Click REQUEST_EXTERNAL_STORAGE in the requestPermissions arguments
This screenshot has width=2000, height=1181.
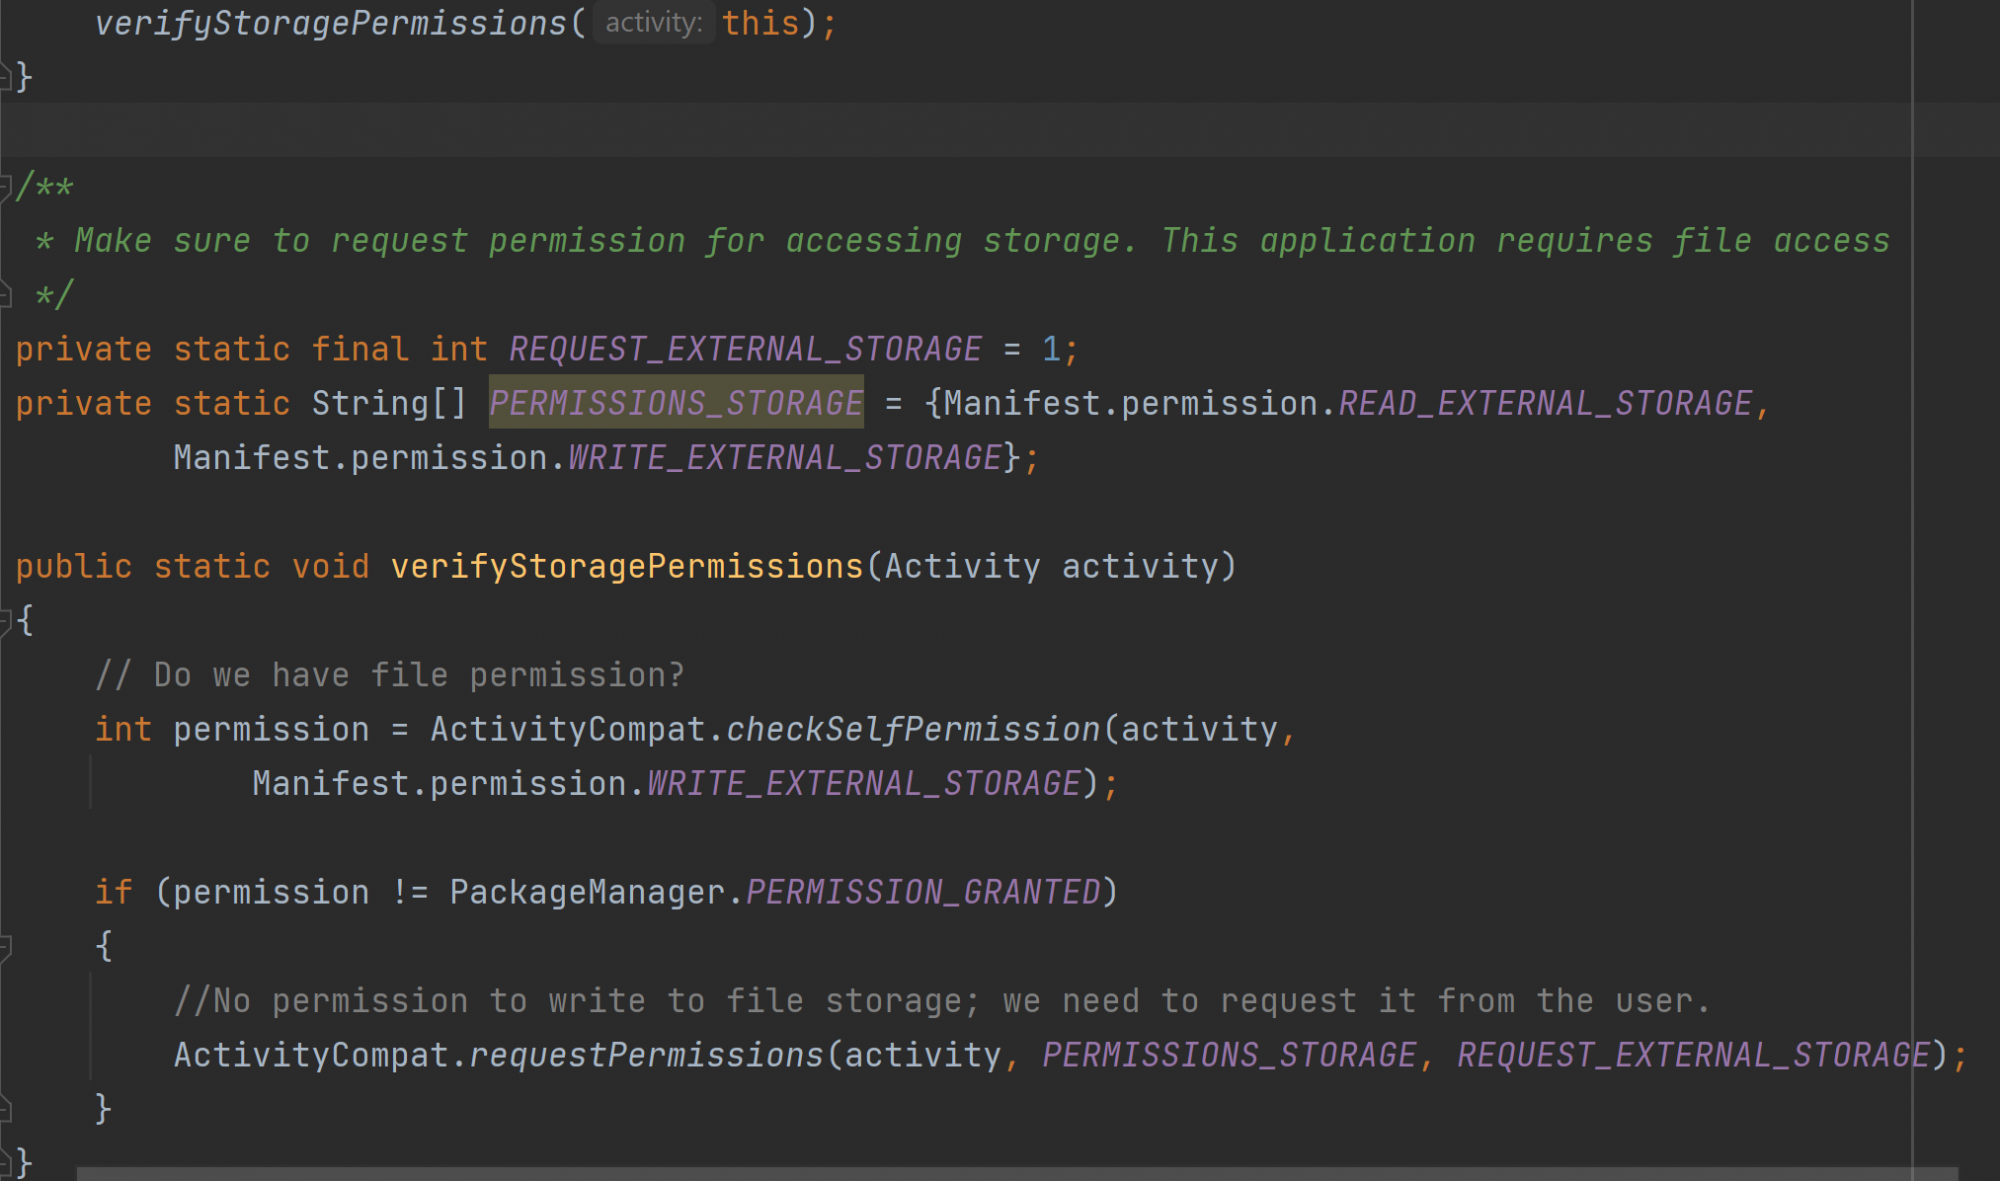1693,1055
